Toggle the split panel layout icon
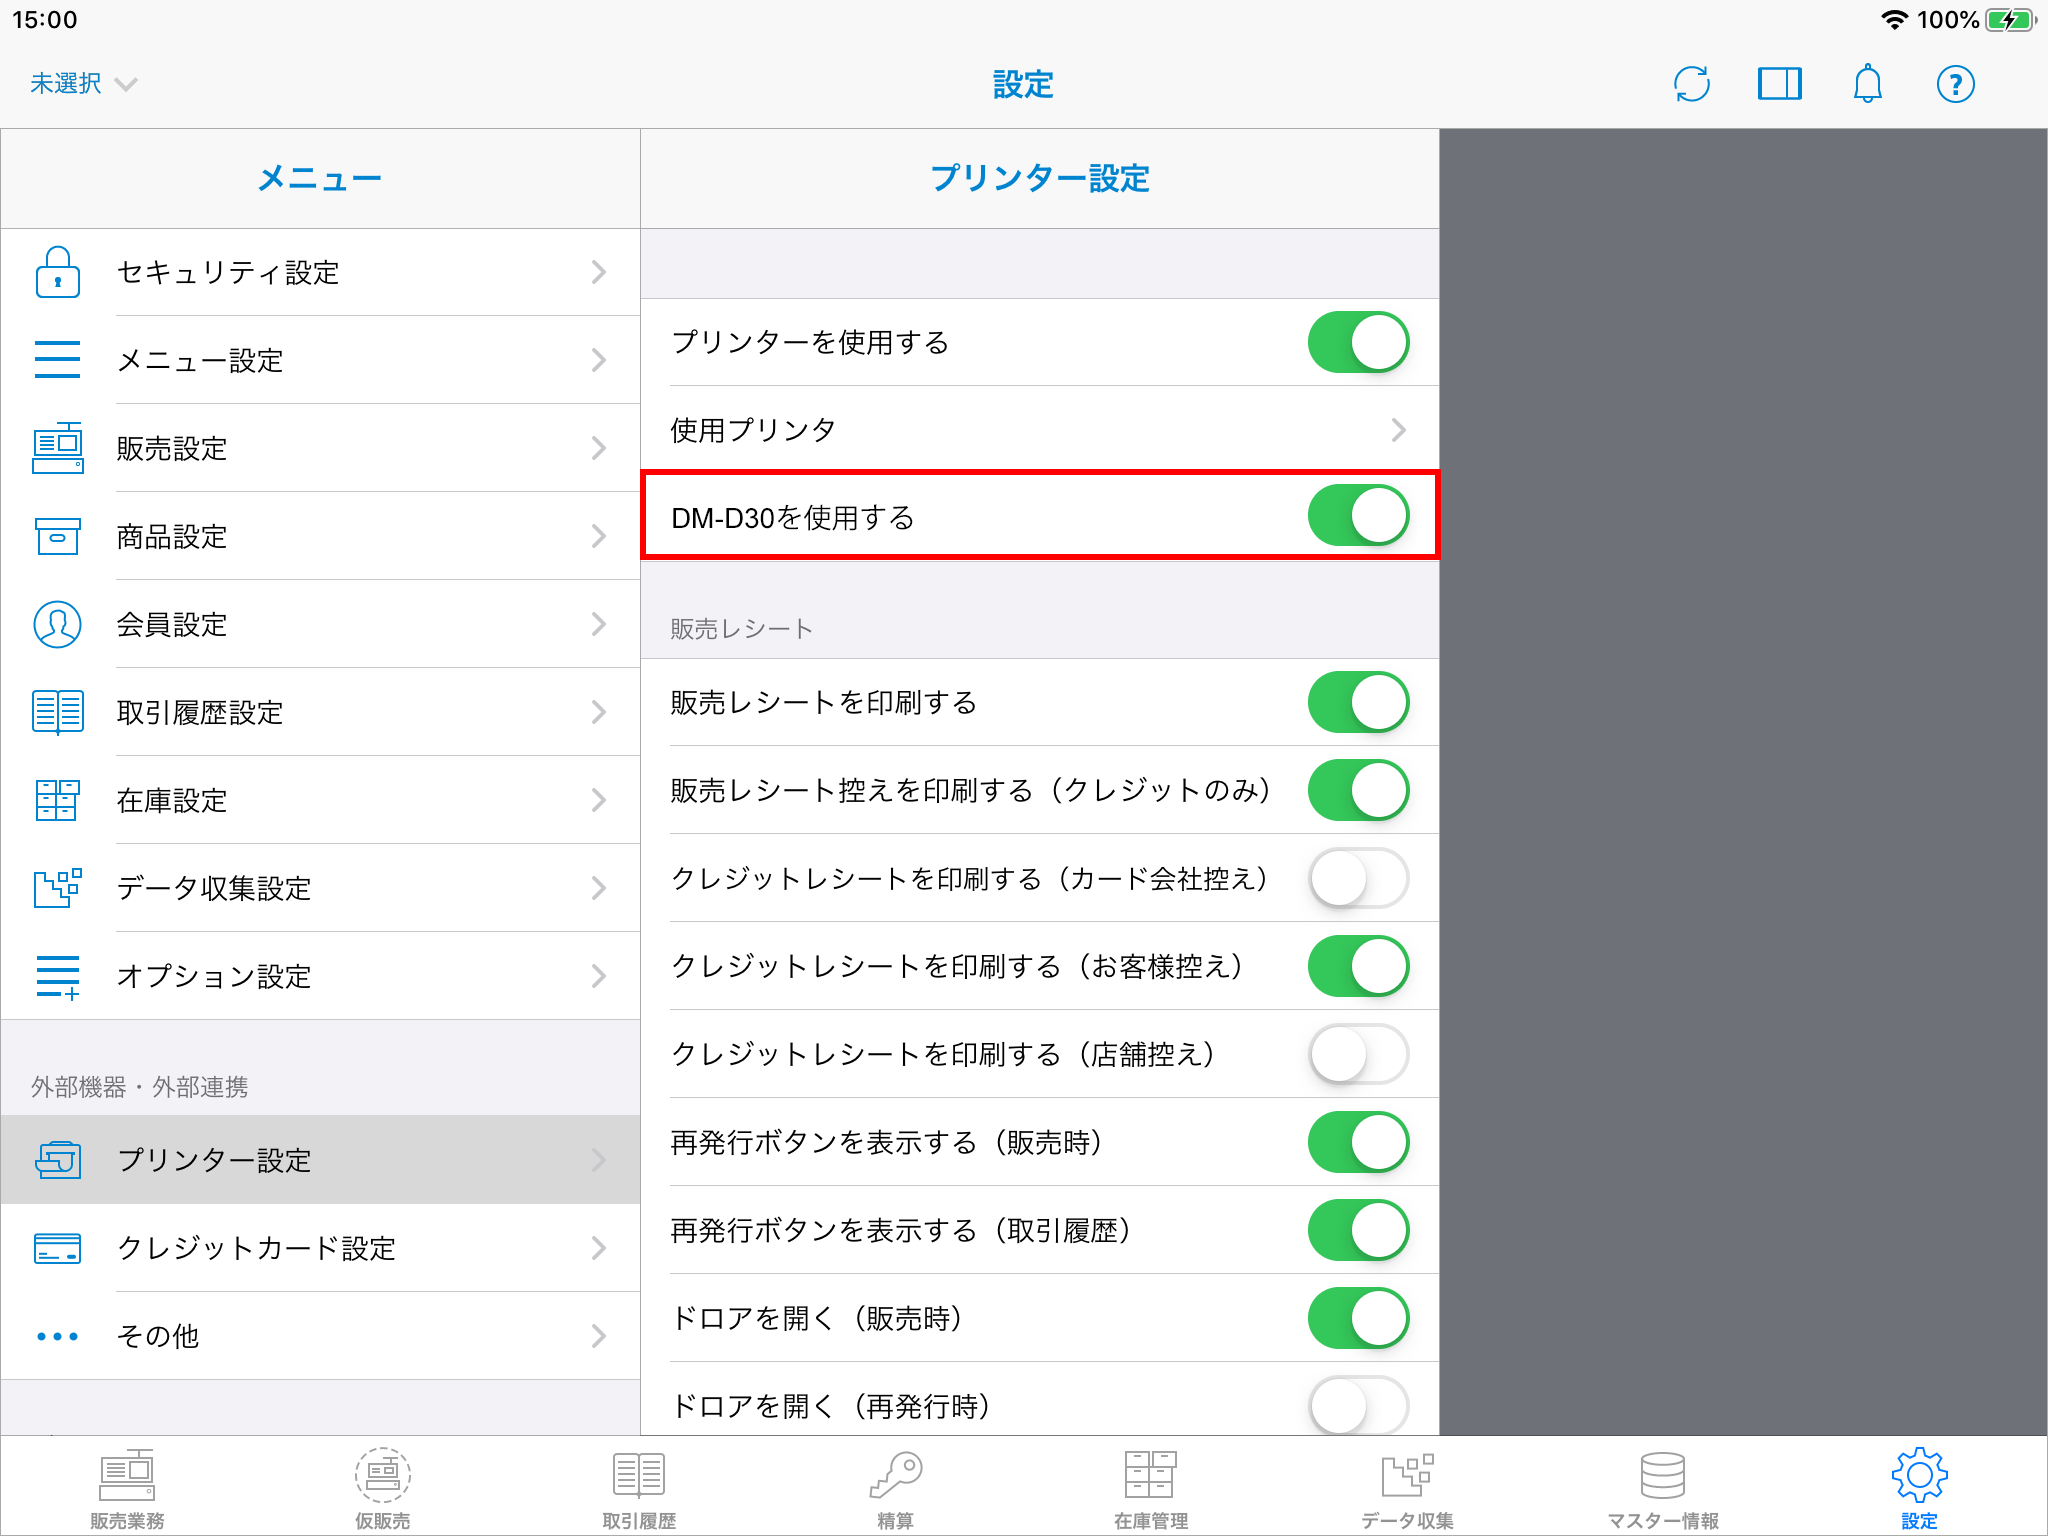 coord(1780,84)
